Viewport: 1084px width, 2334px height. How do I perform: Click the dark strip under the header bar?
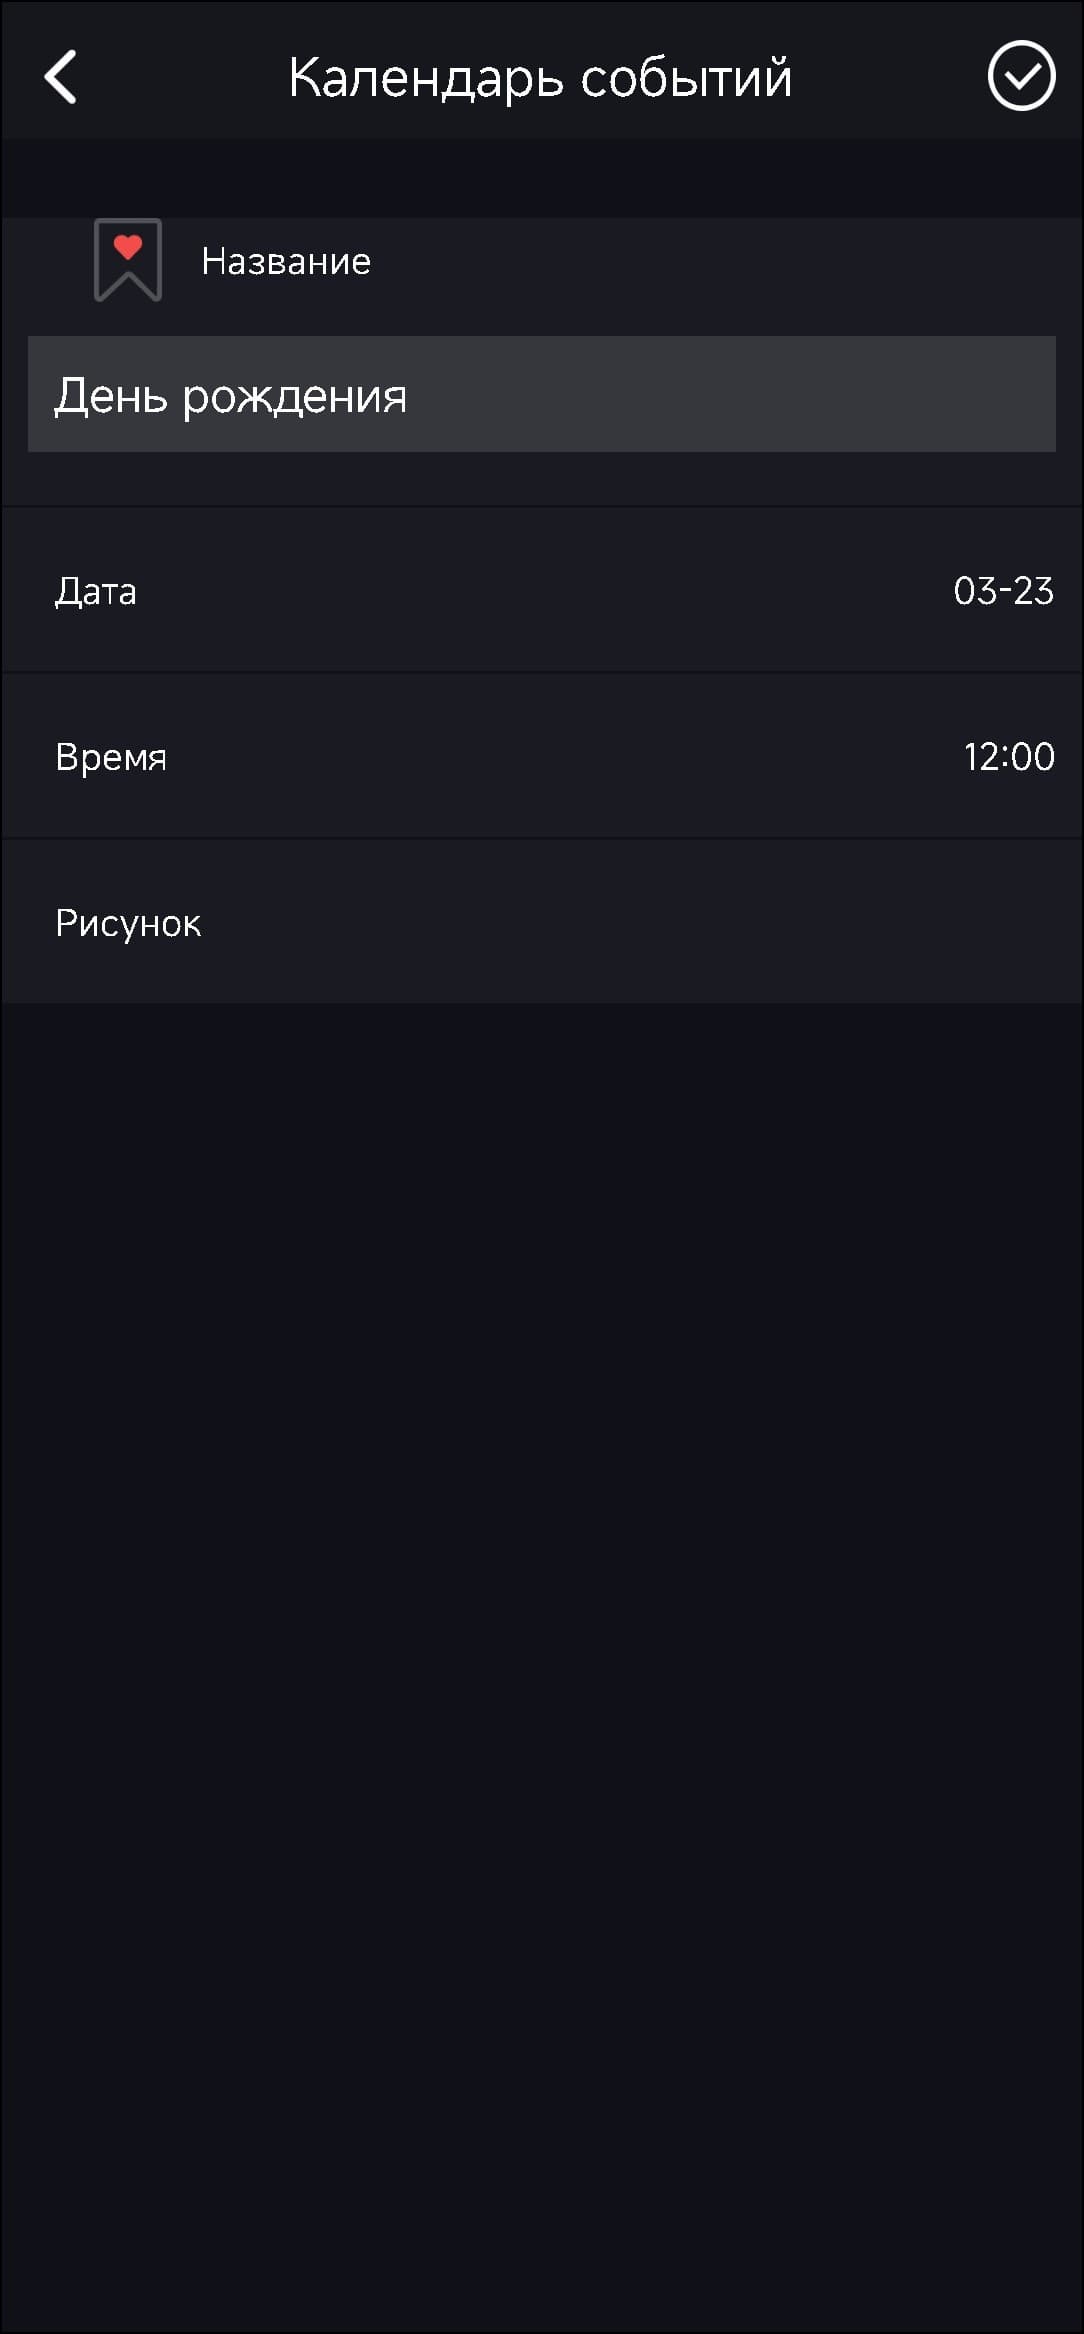coord(540,178)
